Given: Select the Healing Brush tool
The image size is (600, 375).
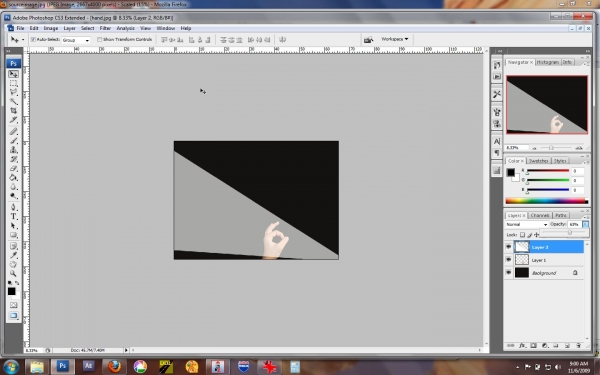Looking at the screenshot, I should pos(13,131).
